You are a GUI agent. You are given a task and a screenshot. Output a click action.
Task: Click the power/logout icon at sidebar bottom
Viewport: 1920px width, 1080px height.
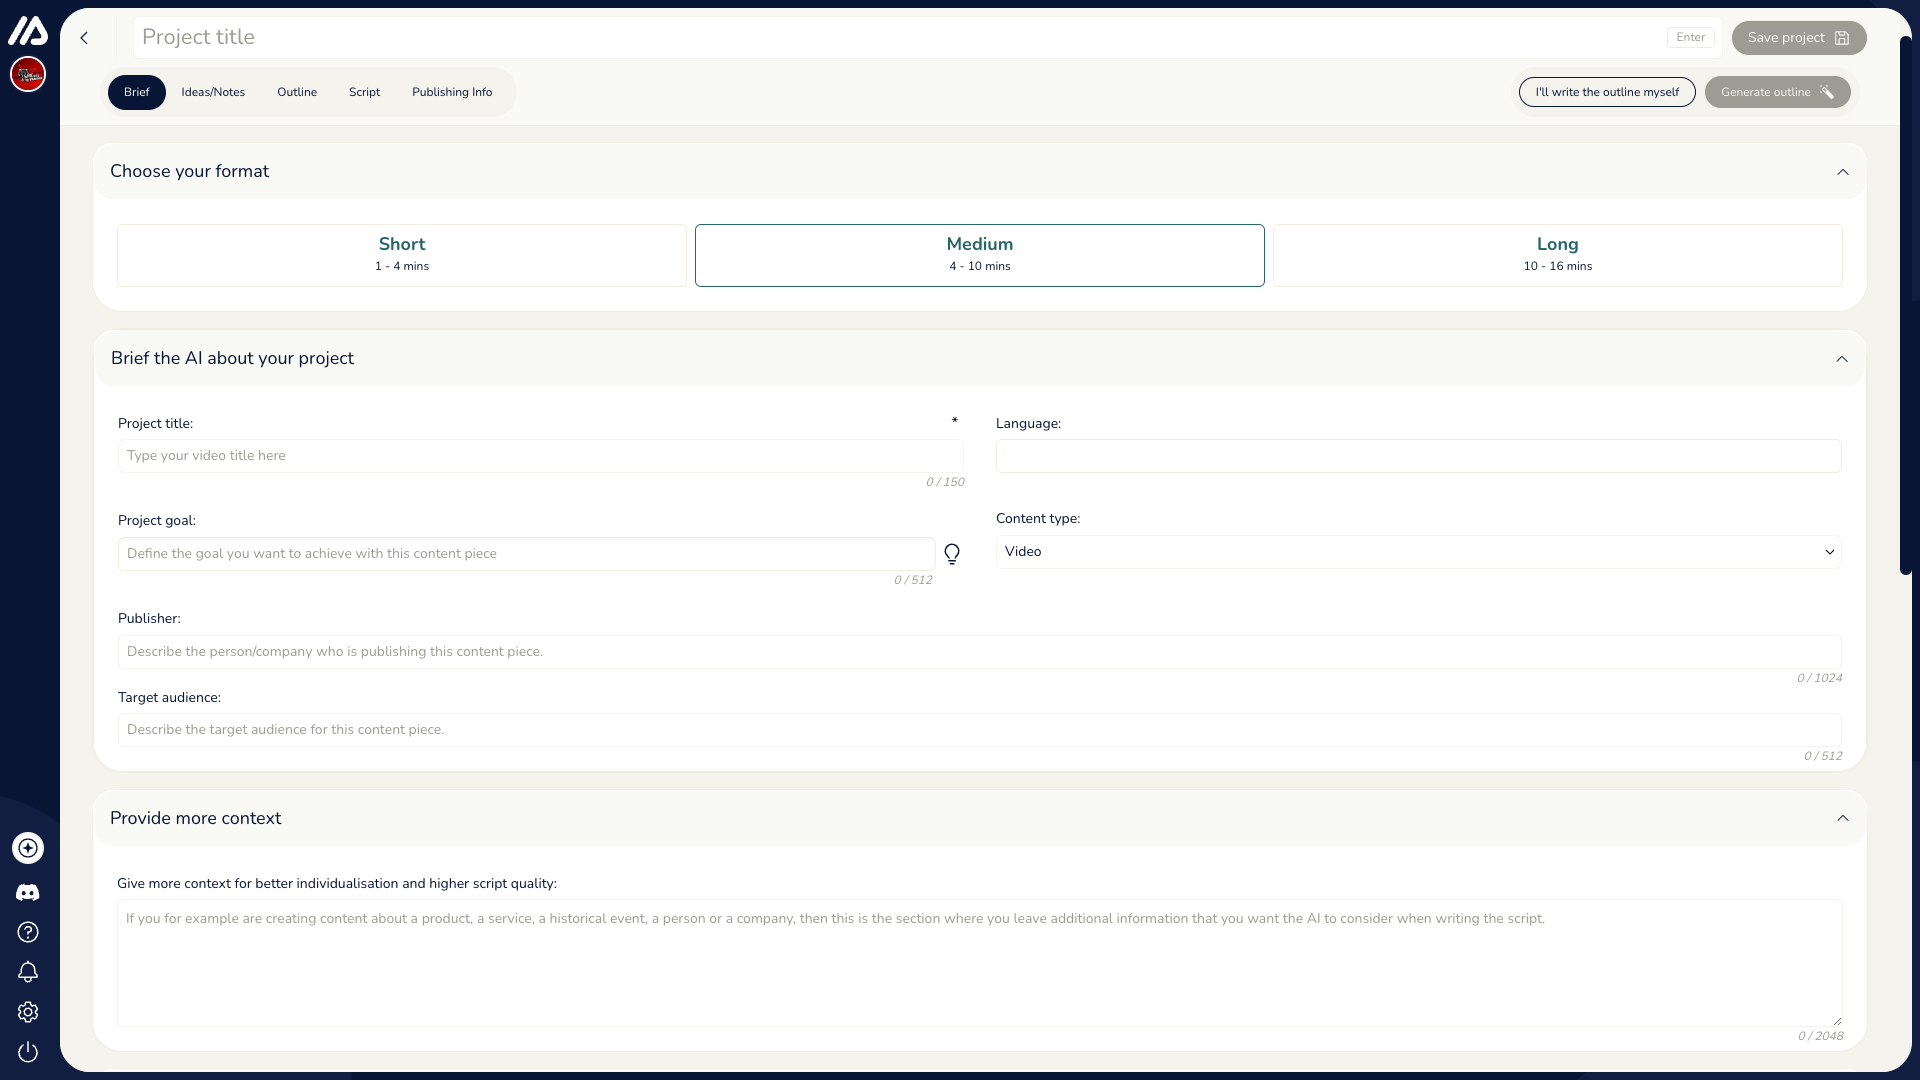(28, 1052)
